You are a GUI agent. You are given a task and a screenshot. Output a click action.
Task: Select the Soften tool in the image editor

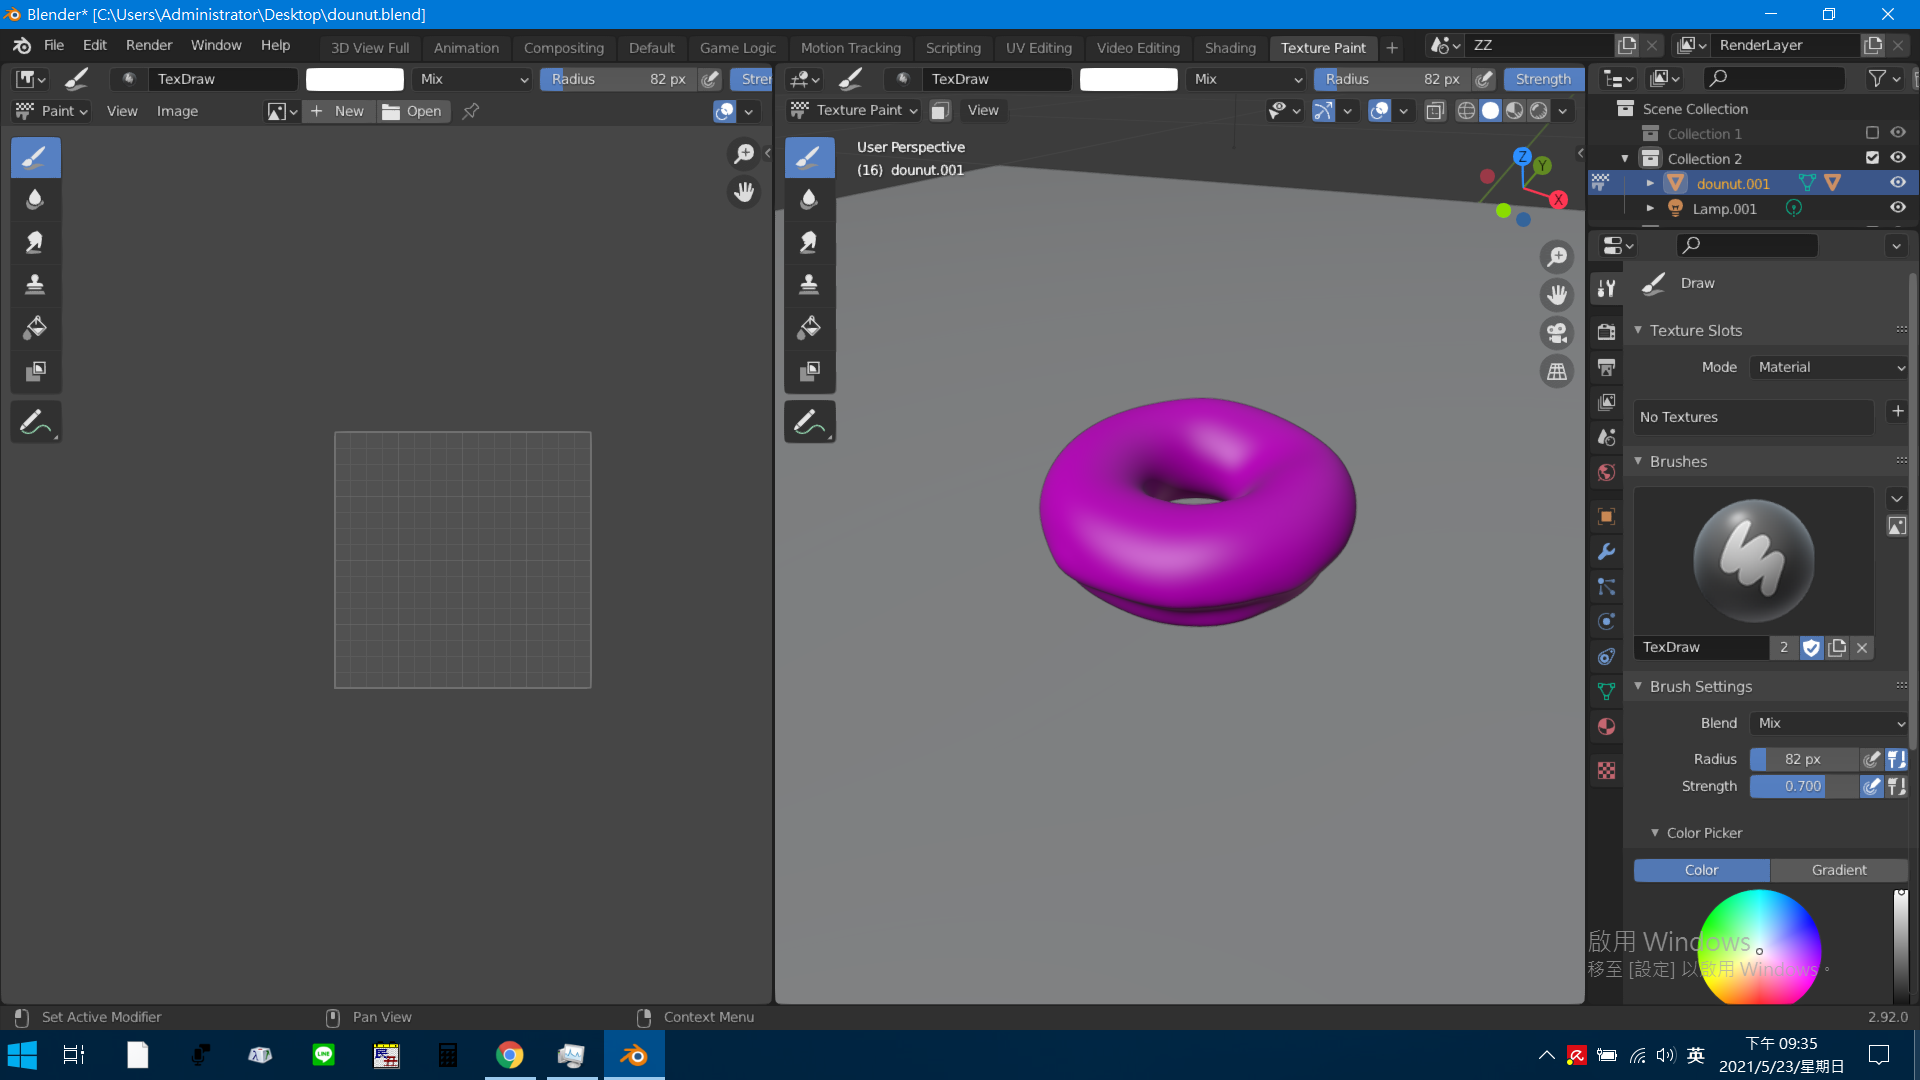tap(35, 199)
